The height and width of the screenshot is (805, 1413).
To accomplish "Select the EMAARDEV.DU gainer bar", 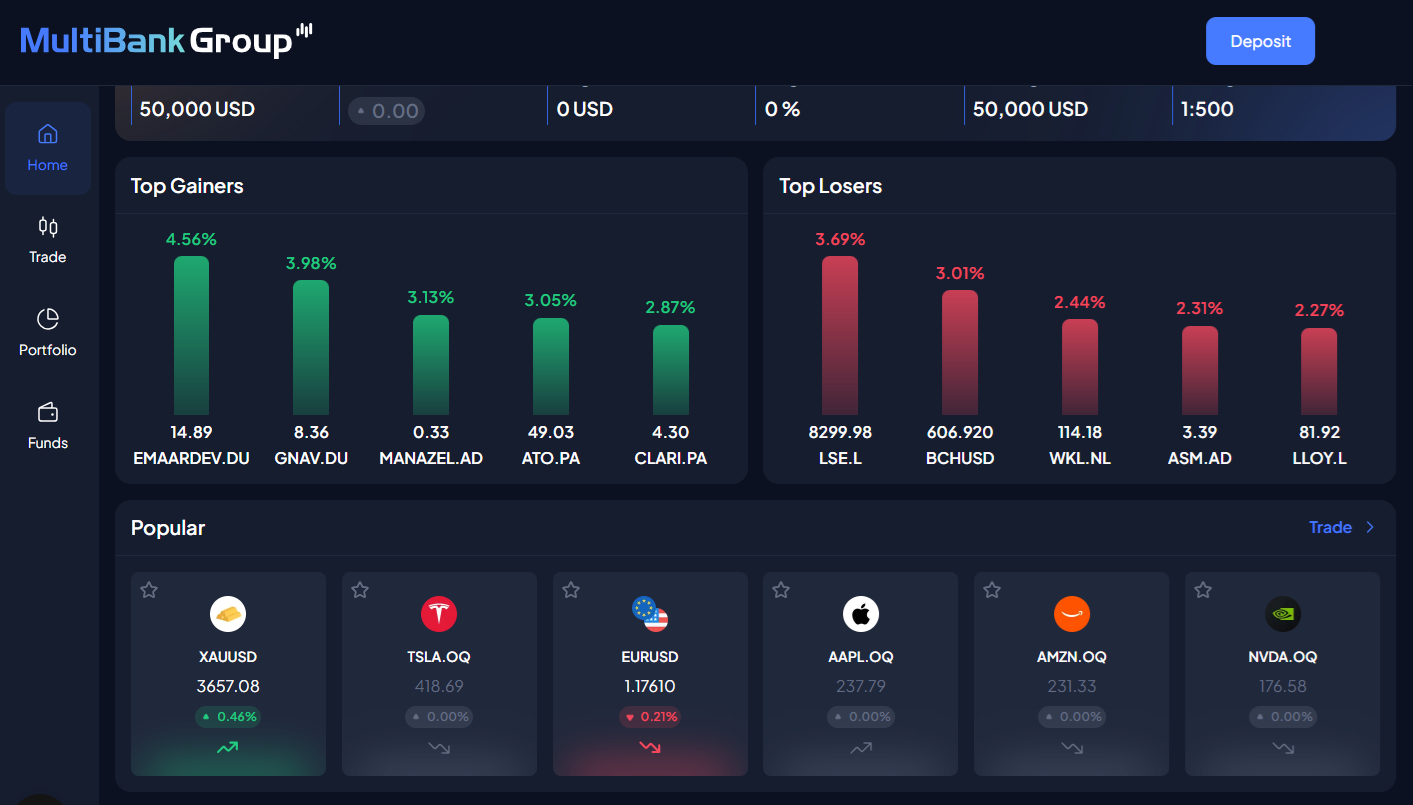I will pos(191,335).
